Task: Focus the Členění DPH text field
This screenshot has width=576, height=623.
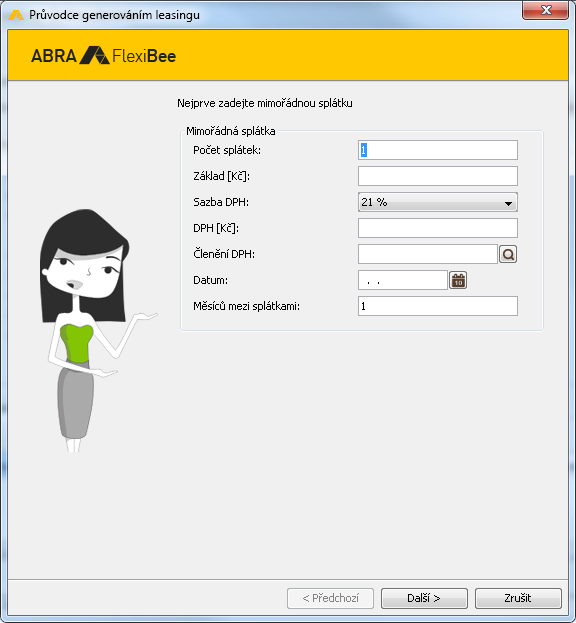Action: pos(428,254)
